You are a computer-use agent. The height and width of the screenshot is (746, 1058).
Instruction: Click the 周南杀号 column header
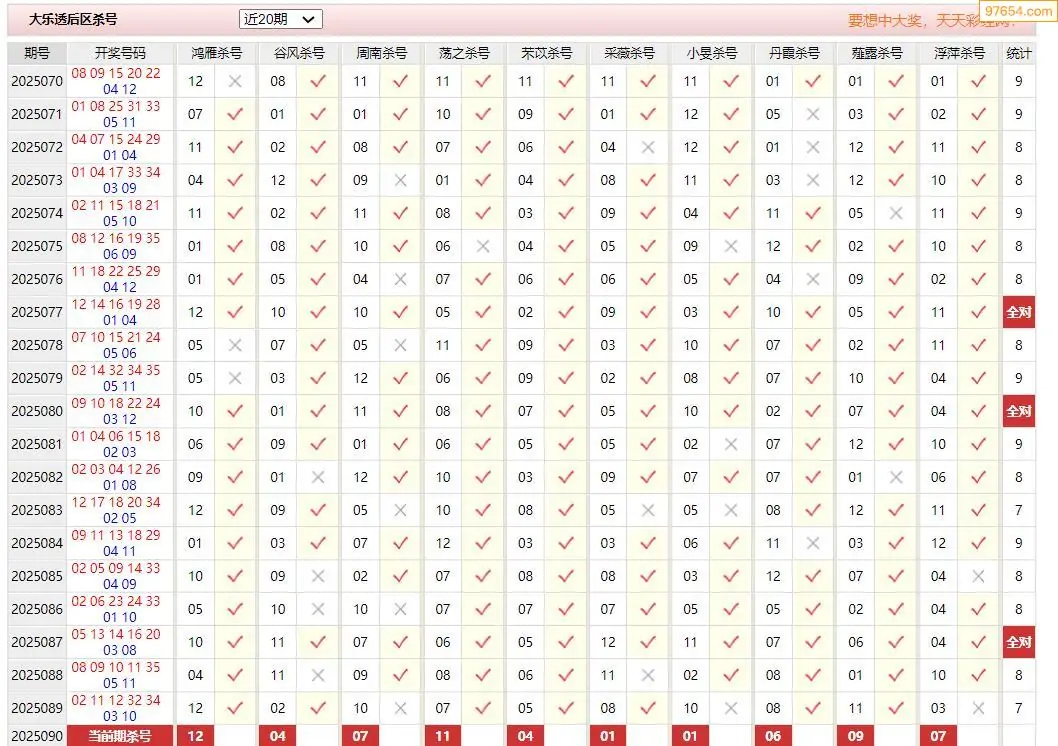click(x=381, y=53)
